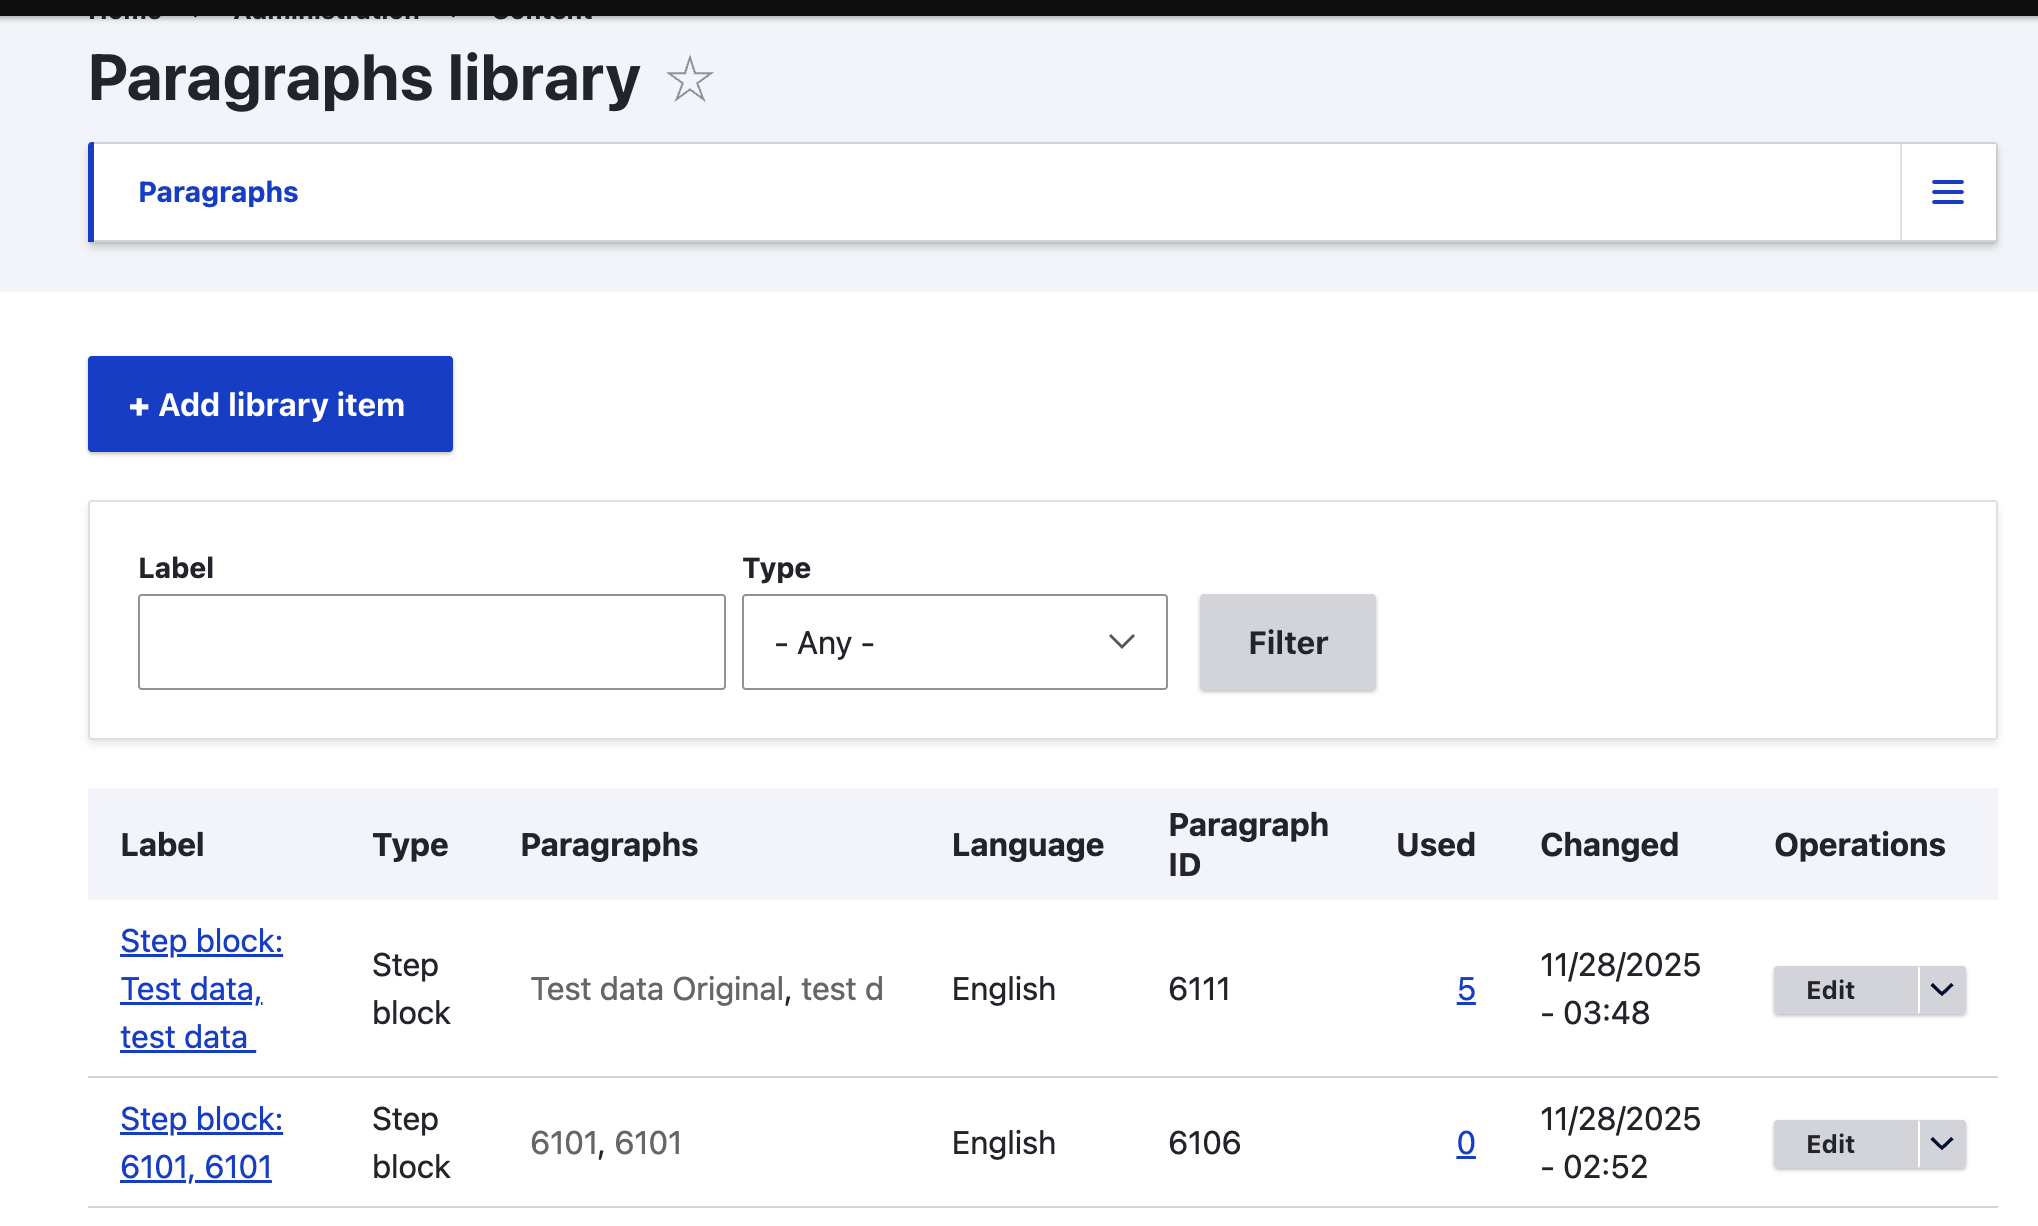Click the Paragraphs column header
Viewport: 2038px width, 1226px height.
point(609,845)
